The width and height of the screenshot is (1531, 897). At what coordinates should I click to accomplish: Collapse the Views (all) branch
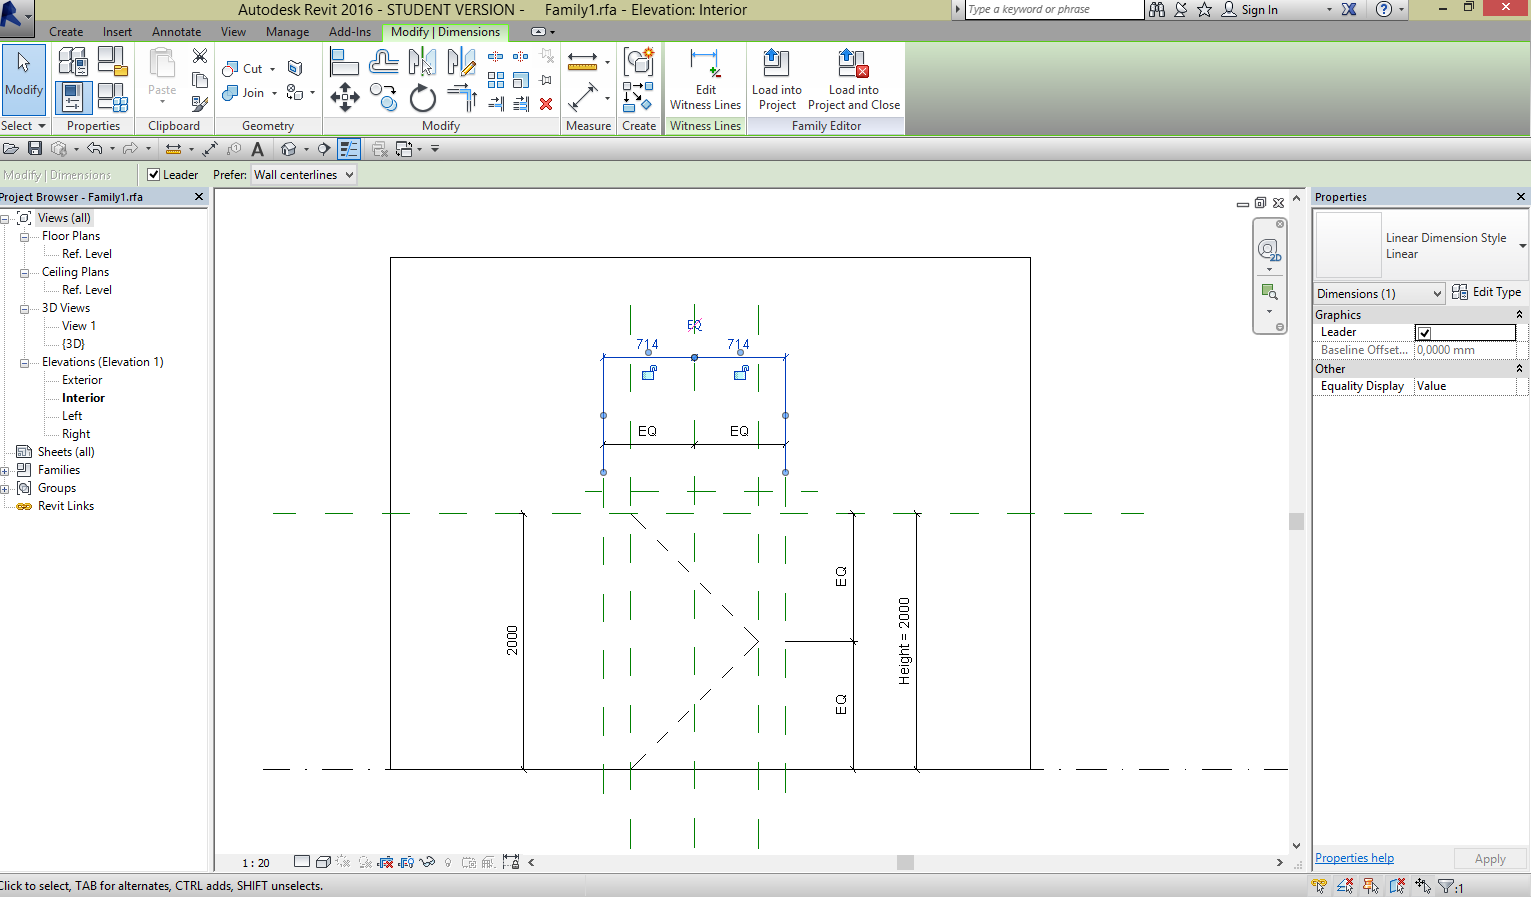[7, 217]
